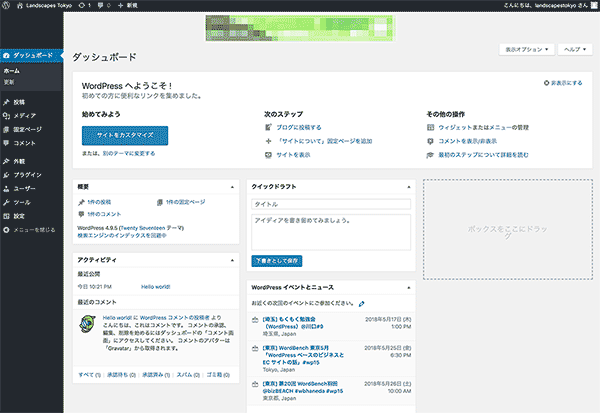
Task: Click the widgets icon beside ウィジェットまたはメニューの管理
Action: point(430,127)
